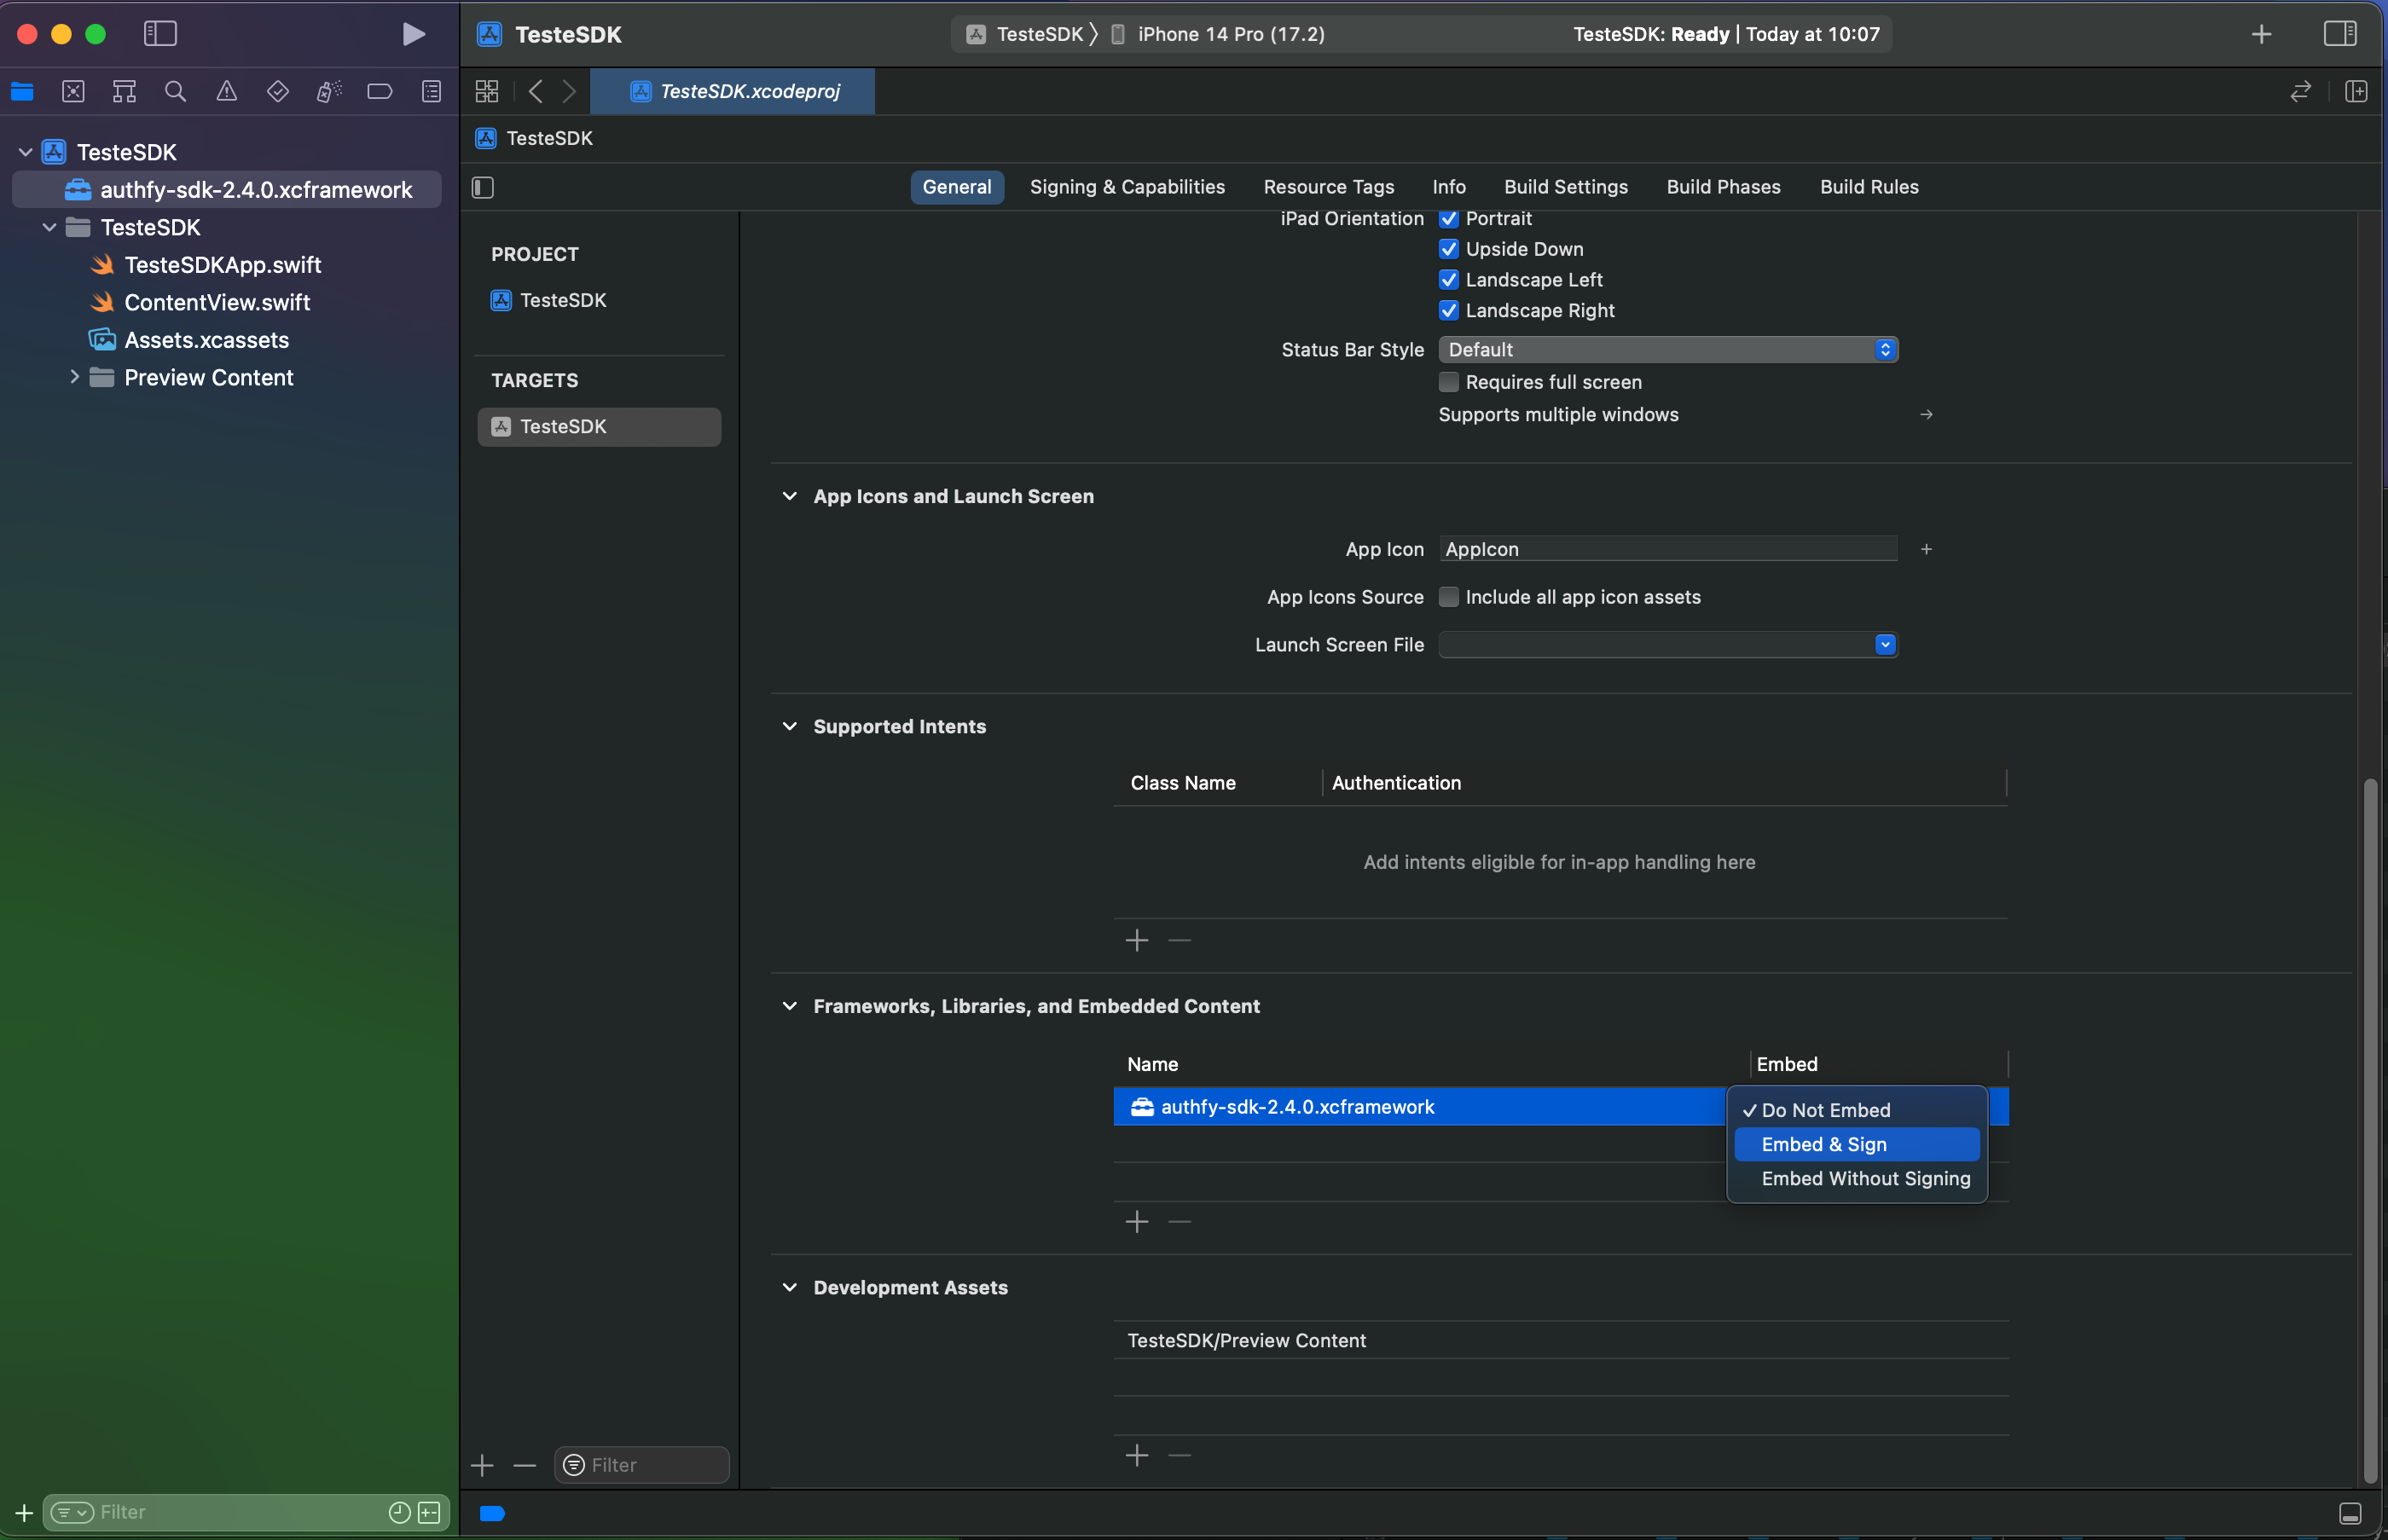Run the project with the Play button
Image resolution: width=2388 pixels, height=1540 pixels.
pyautogui.click(x=413, y=34)
